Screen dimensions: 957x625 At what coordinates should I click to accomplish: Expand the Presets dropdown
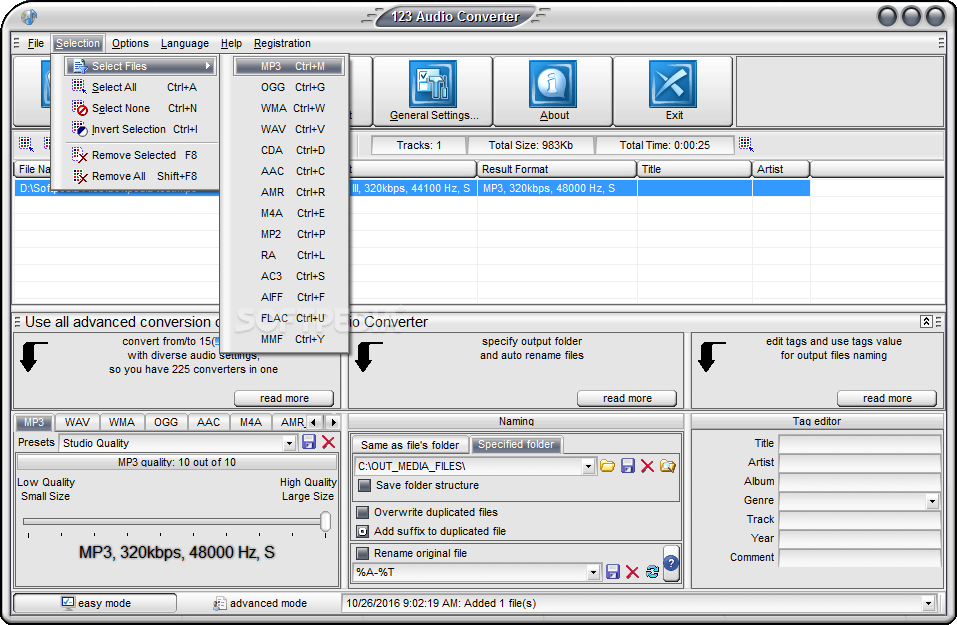(x=290, y=443)
